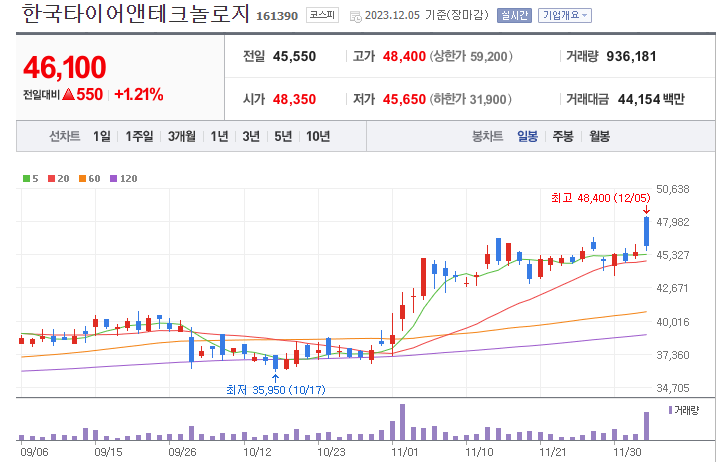
Task: Click the purple 120-day moving average swatch
Action: pos(113,178)
